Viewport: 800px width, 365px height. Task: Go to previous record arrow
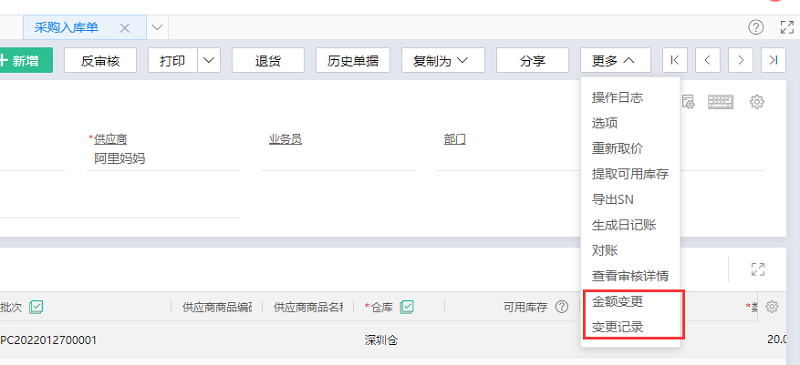(x=707, y=60)
